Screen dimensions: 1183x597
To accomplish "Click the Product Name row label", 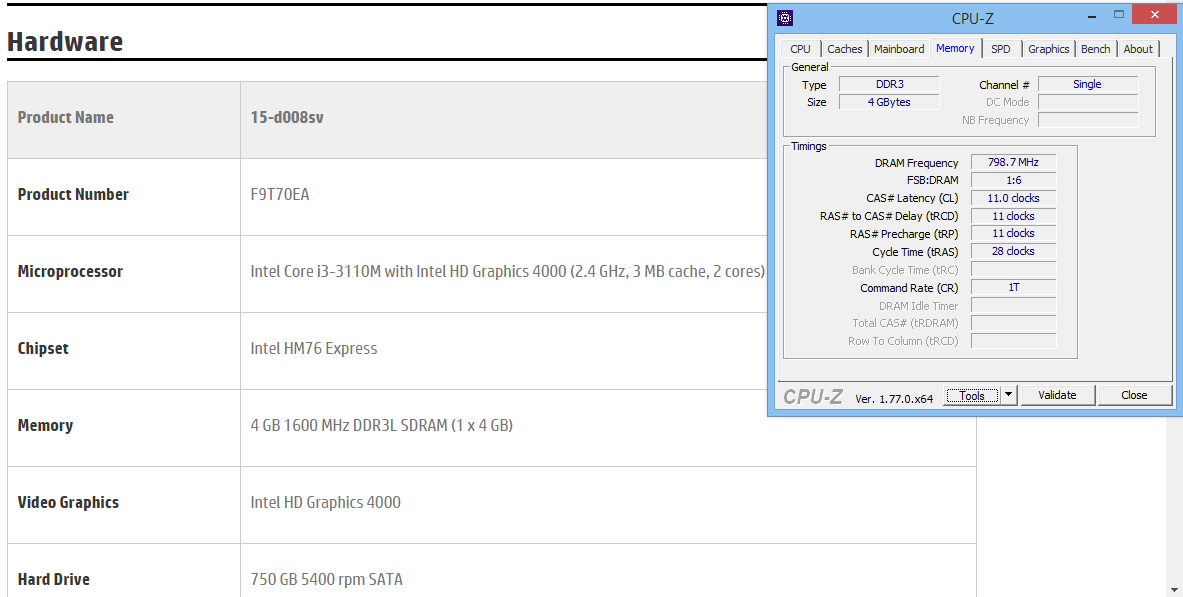I will 66,118.
